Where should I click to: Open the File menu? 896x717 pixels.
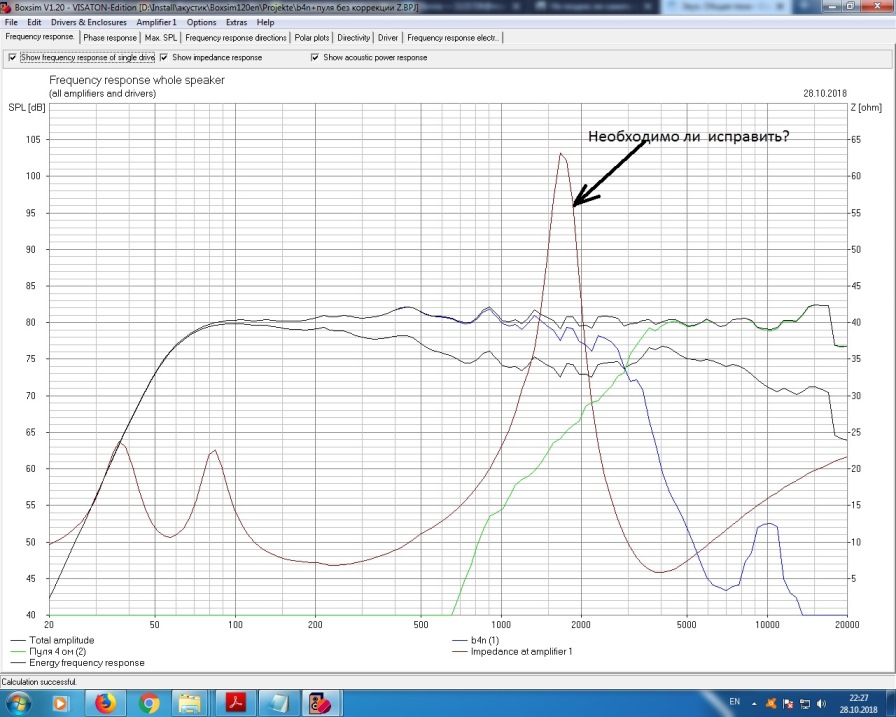coord(11,22)
